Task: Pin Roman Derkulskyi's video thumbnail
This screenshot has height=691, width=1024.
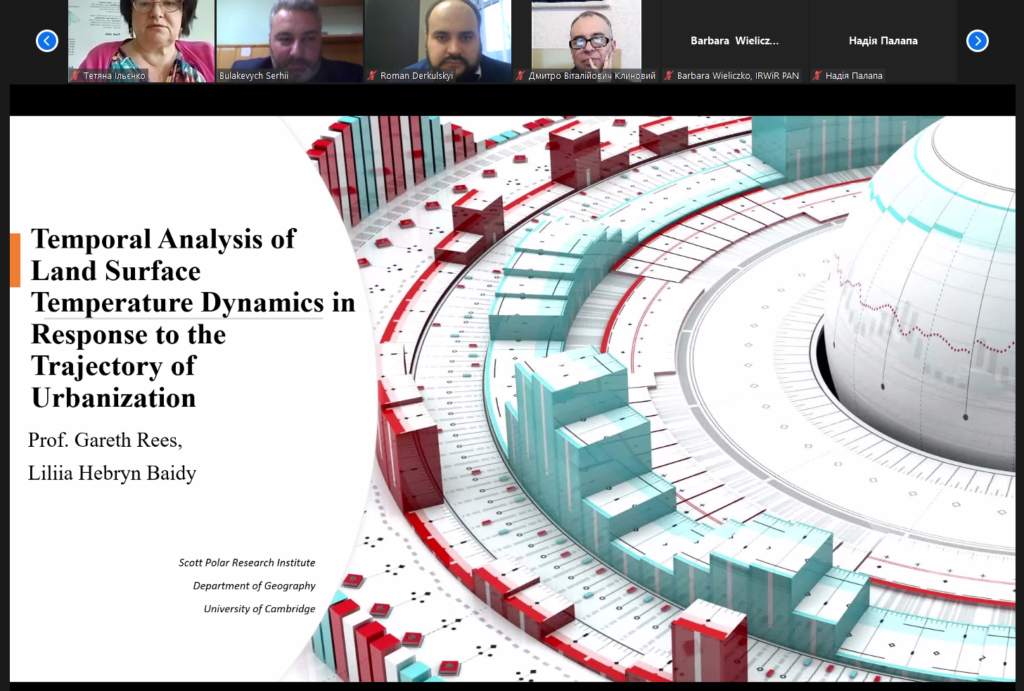Action: click(437, 38)
